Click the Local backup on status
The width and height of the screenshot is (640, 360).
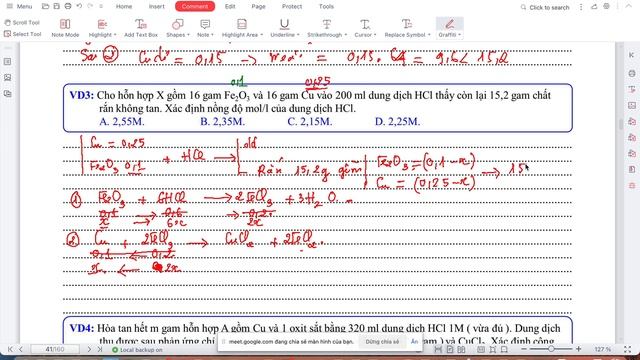[x=137, y=350]
